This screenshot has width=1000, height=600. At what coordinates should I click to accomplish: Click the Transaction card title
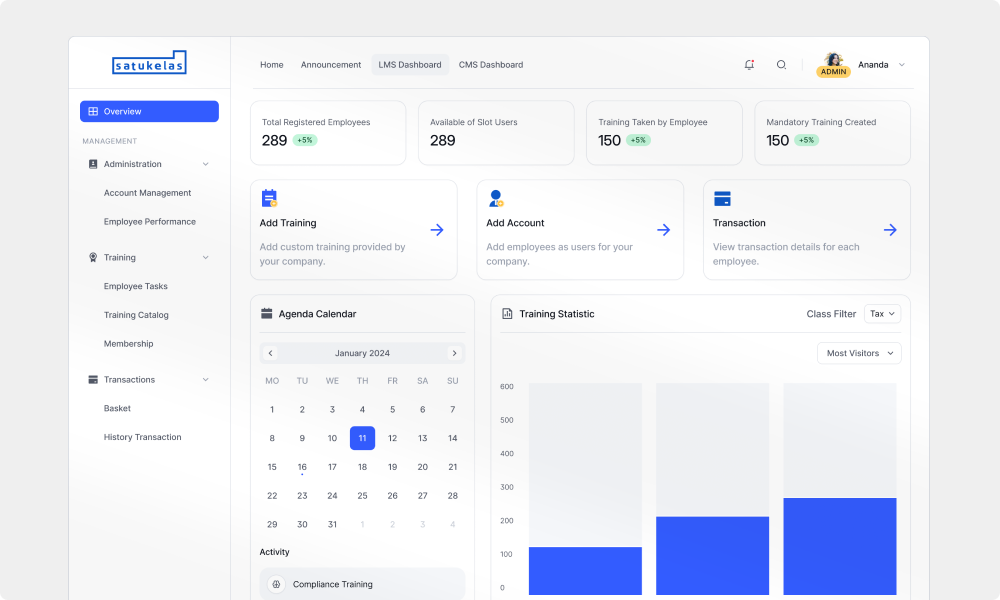pos(739,223)
